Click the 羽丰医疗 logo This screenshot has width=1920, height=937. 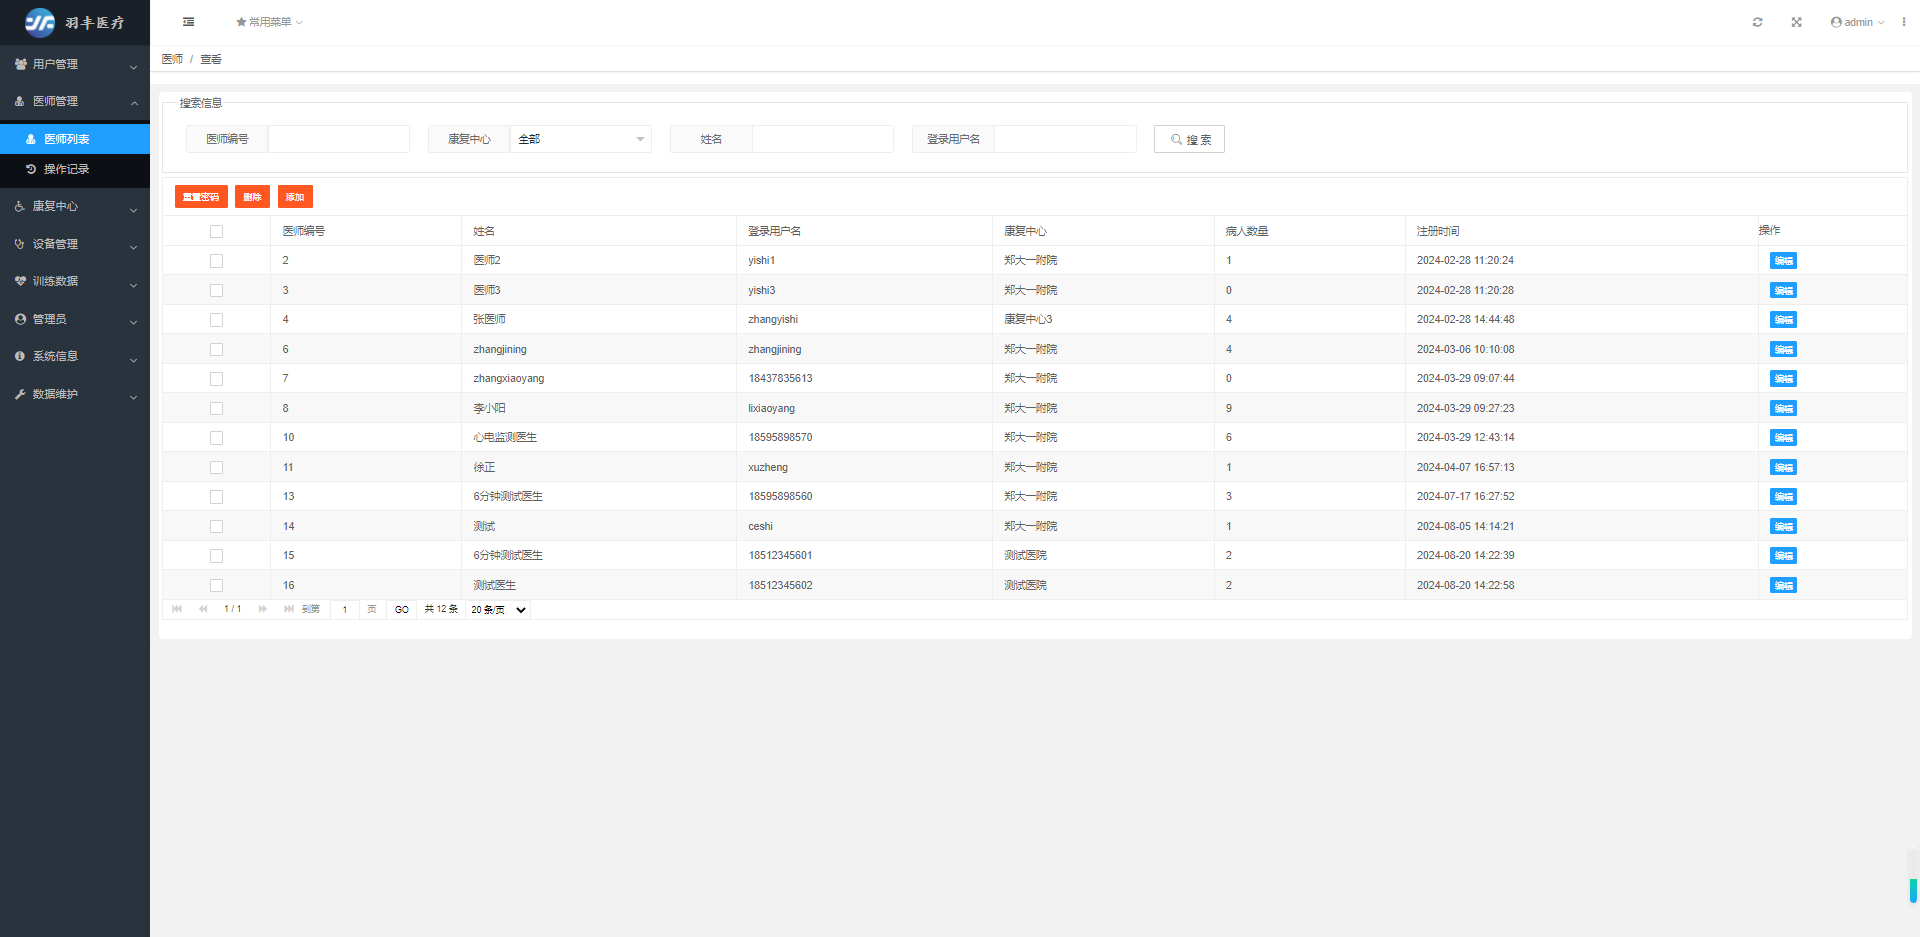(75, 22)
